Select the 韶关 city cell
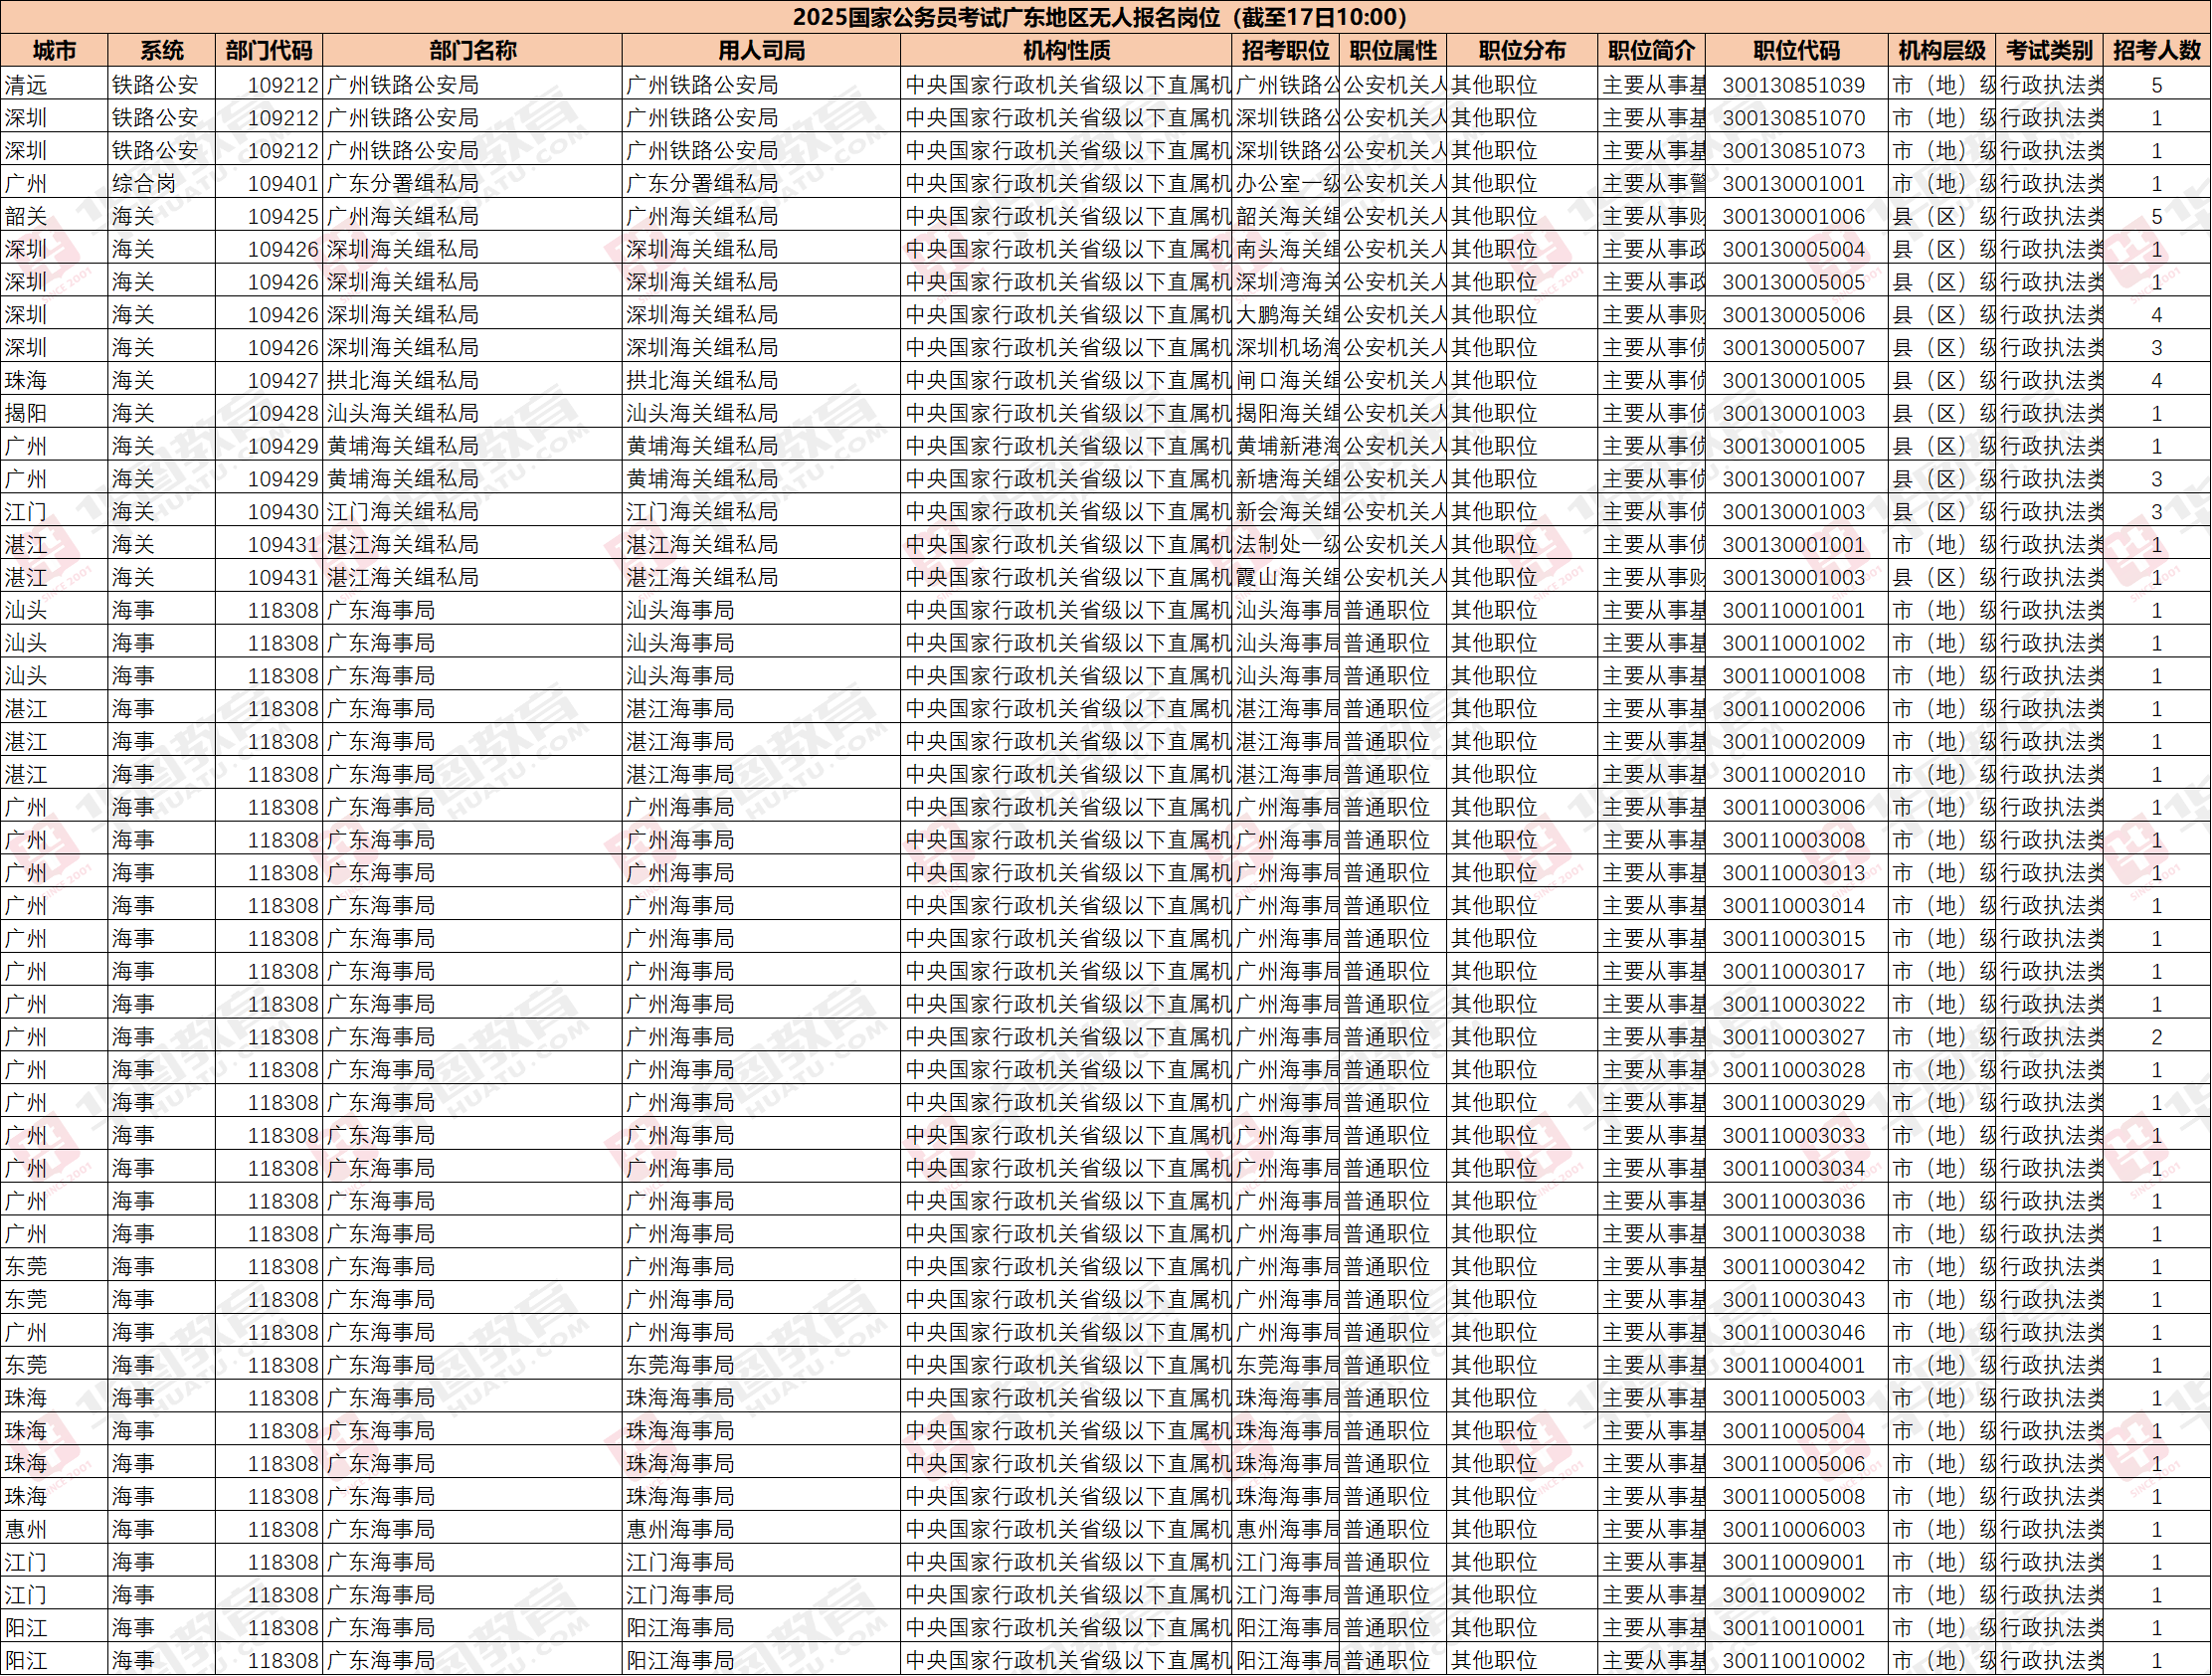The width and height of the screenshot is (2212, 1676). (x=54, y=217)
